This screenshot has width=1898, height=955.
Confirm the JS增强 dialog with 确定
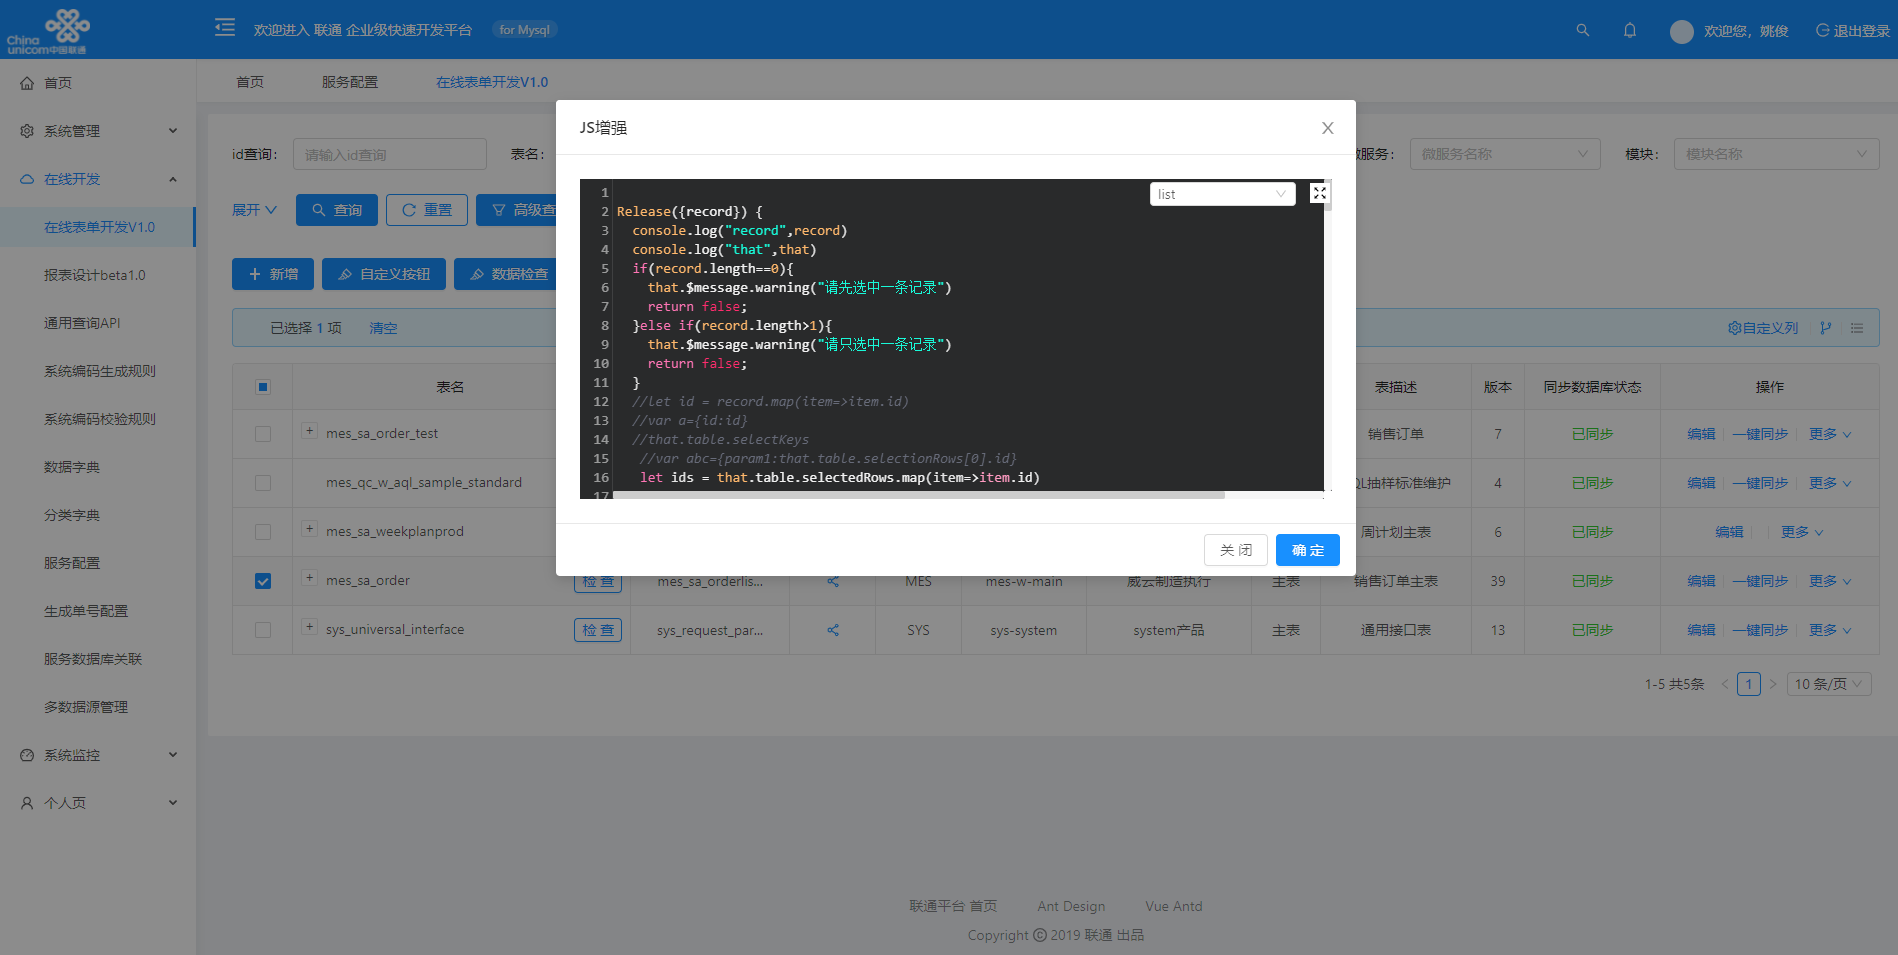[1307, 550]
